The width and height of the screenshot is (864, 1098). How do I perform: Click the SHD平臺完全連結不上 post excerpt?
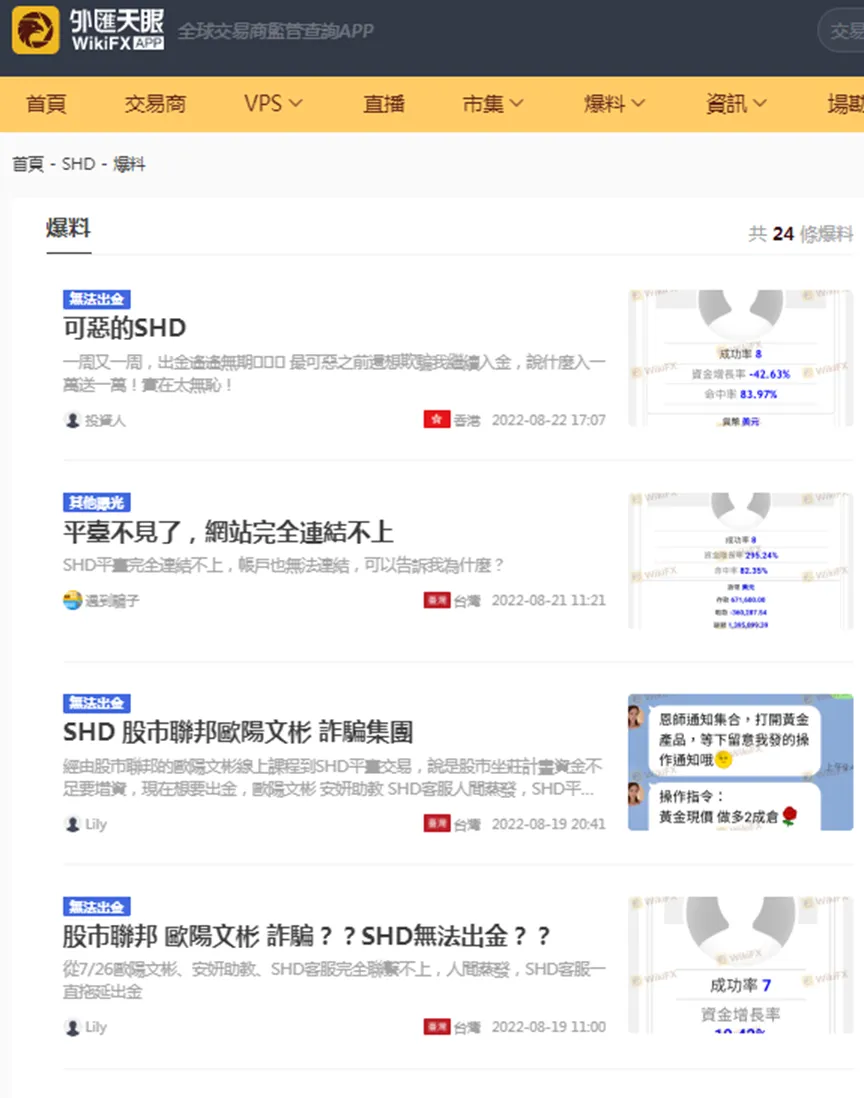(283, 565)
